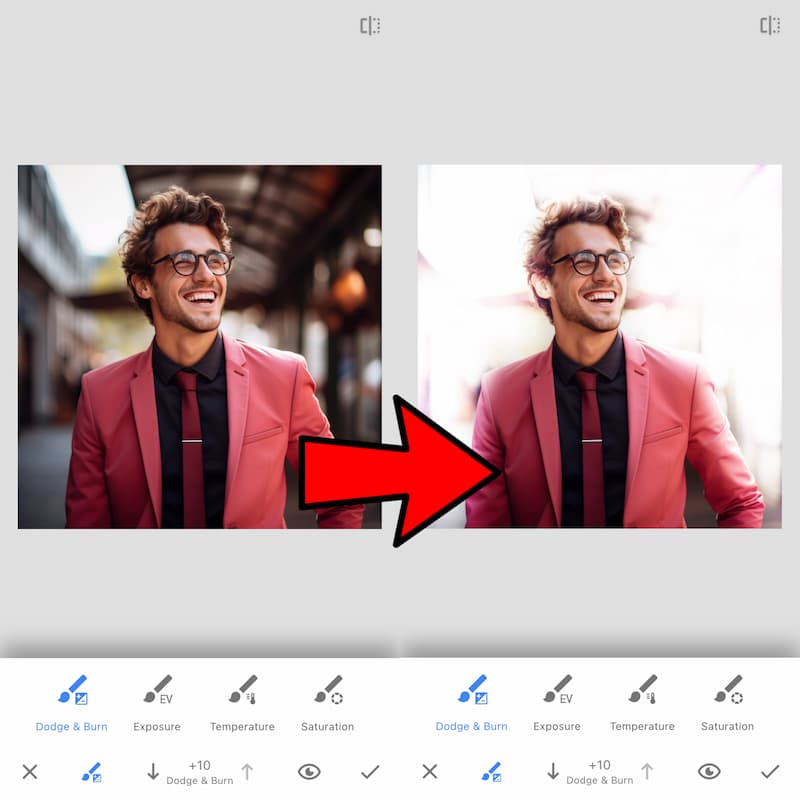Cancel left panel edits with the X

click(30, 772)
